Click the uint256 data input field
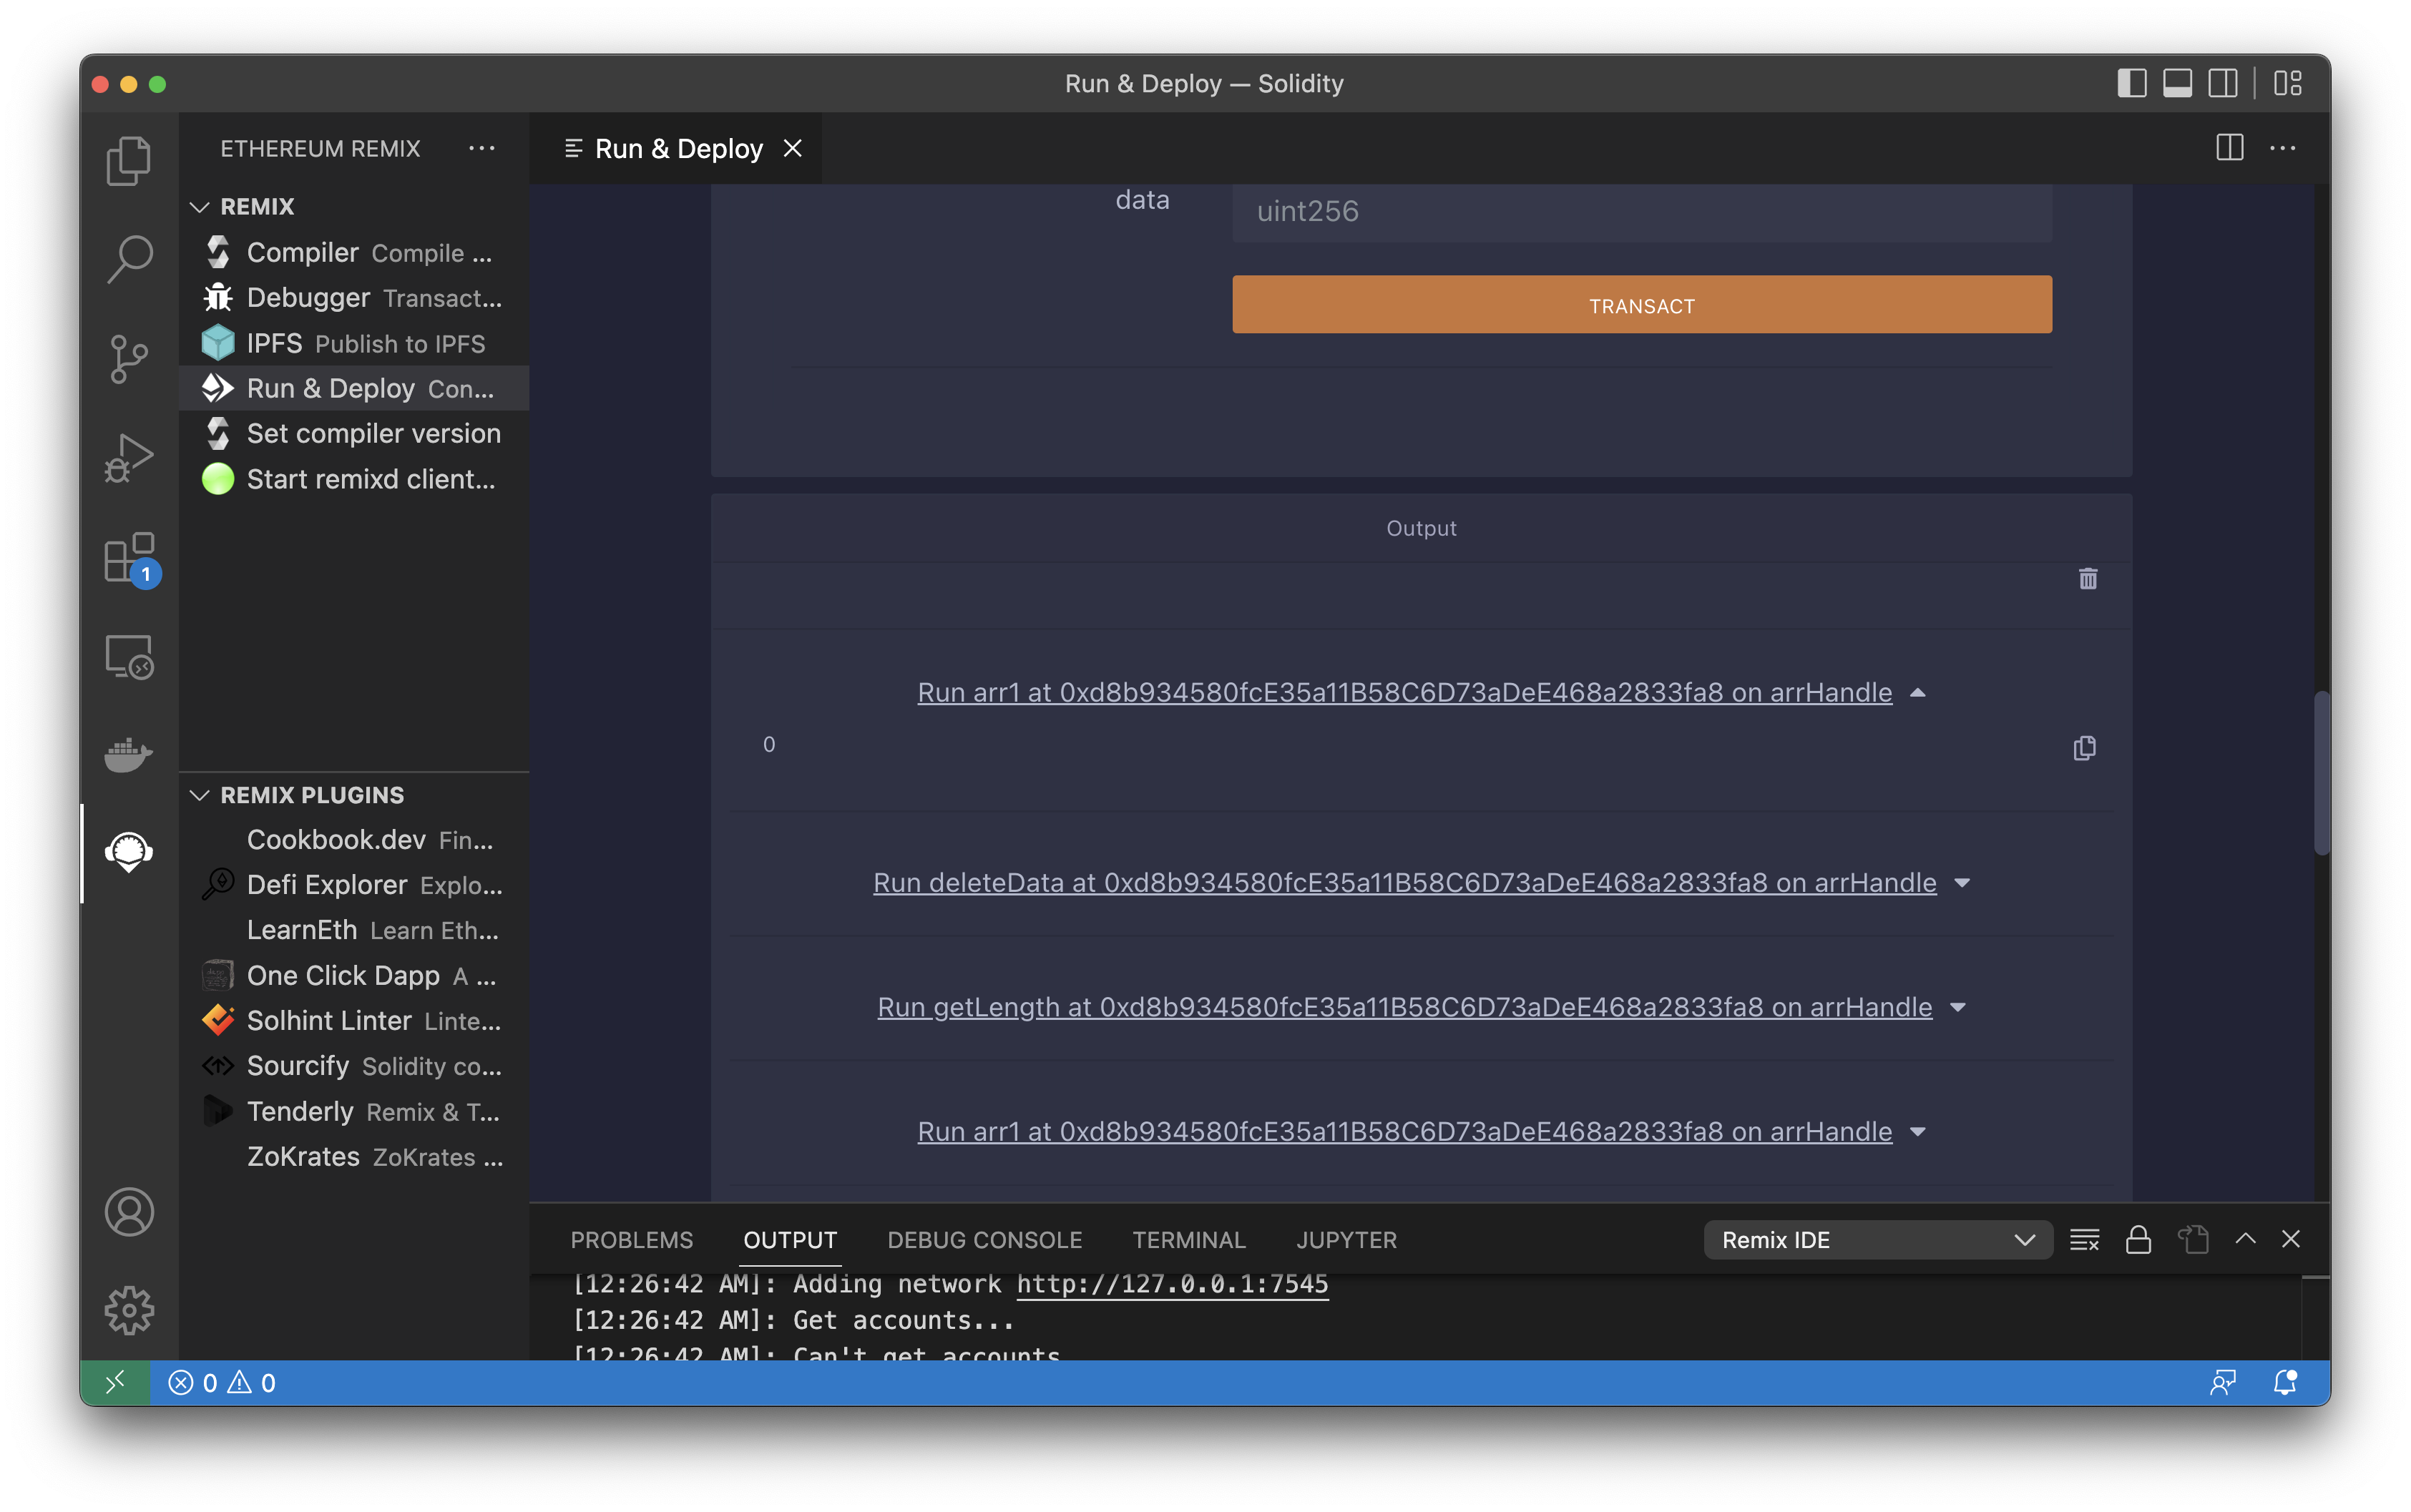This screenshot has width=2411, height=1512. tap(1641, 211)
